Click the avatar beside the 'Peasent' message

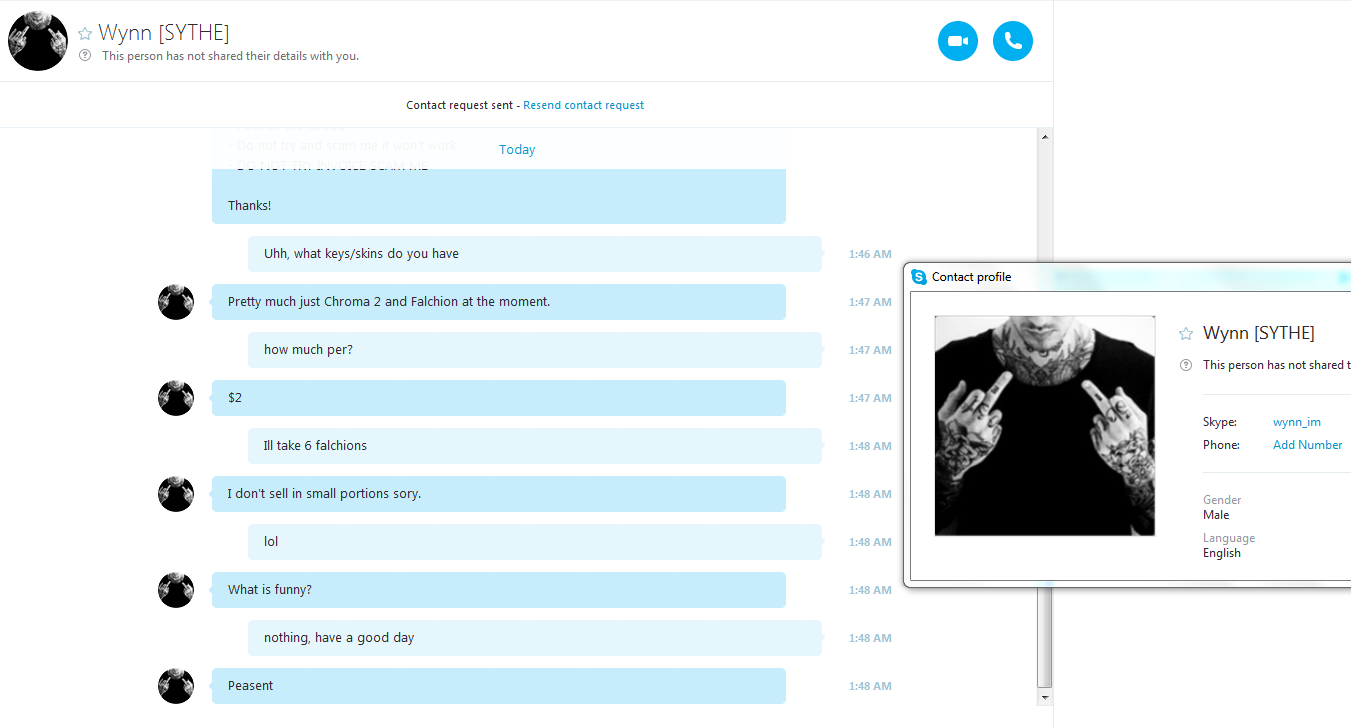tap(176, 686)
